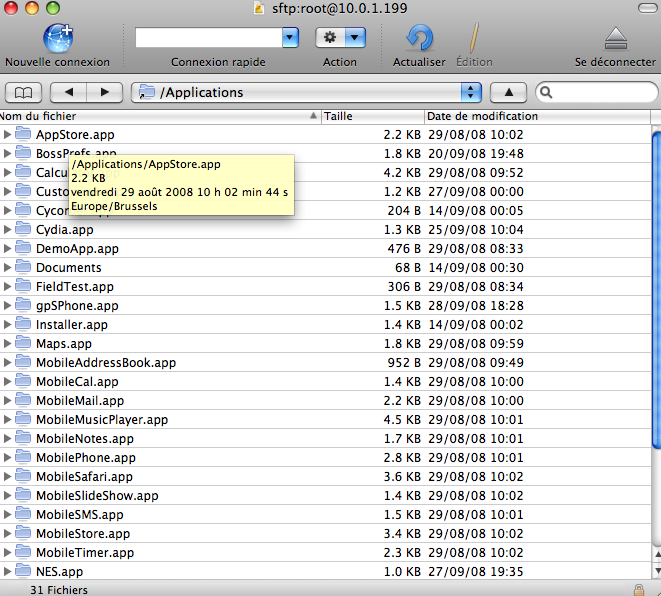Click the scrollbar up arrow
Viewport: 661px width, 596px height.
tap(657, 554)
